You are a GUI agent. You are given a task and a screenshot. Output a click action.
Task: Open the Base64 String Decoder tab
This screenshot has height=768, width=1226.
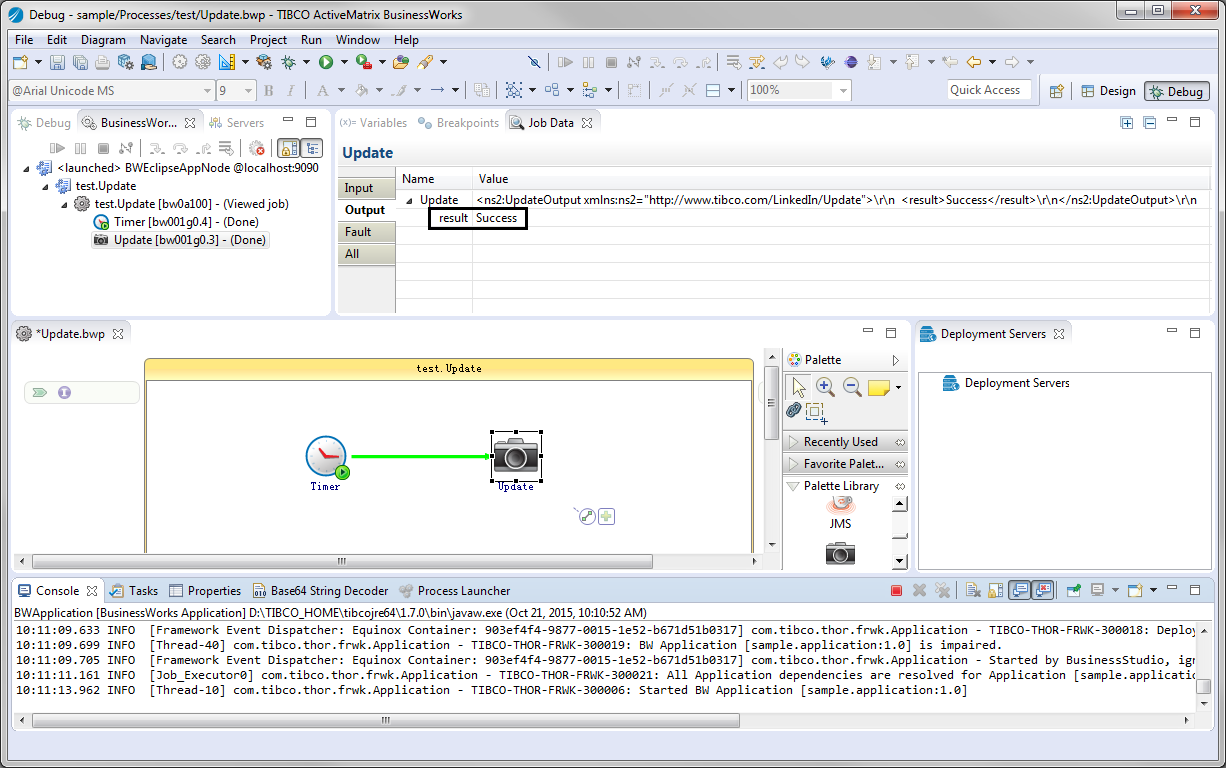point(319,591)
